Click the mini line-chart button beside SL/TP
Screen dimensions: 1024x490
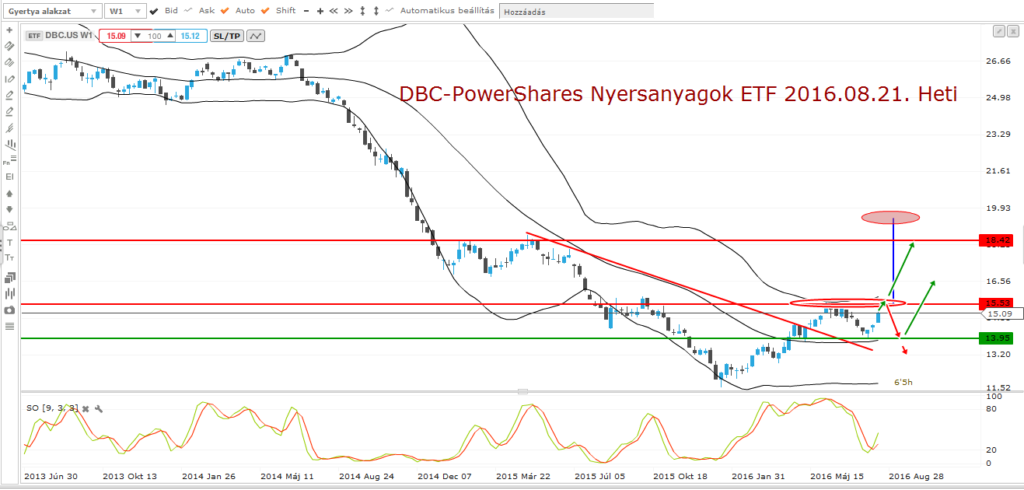(x=255, y=37)
